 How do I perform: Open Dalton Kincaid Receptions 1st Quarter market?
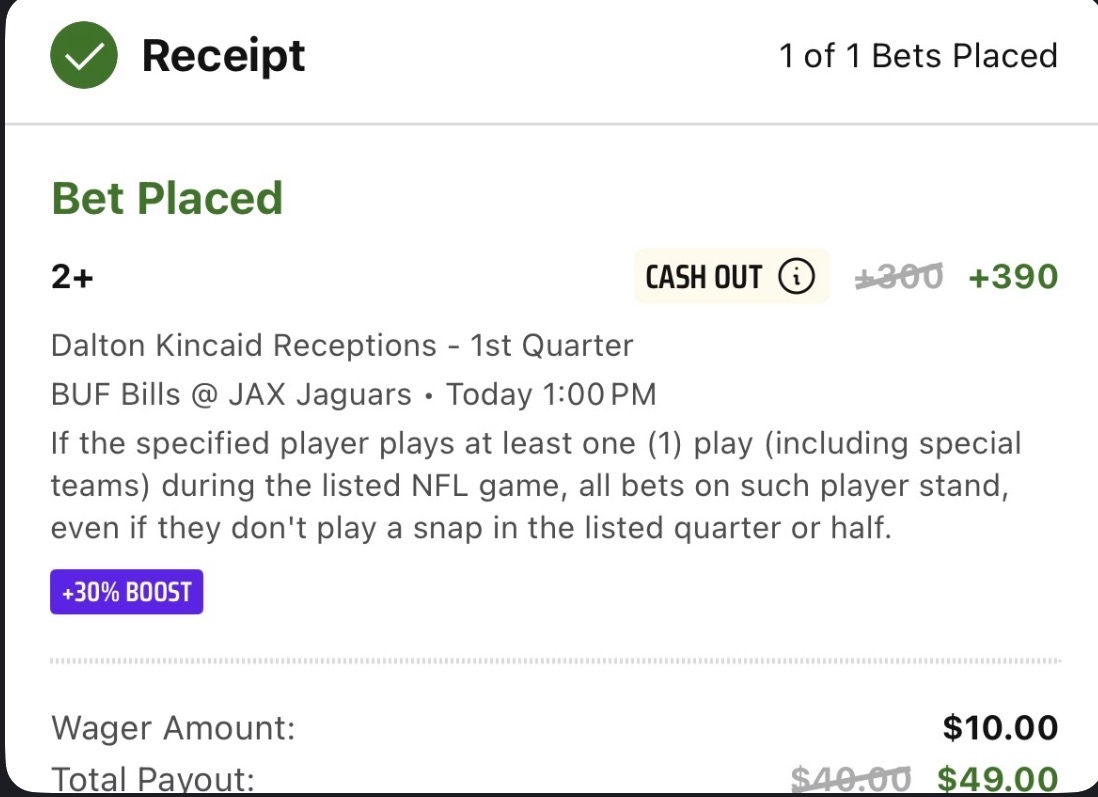pyautogui.click(x=342, y=346)
